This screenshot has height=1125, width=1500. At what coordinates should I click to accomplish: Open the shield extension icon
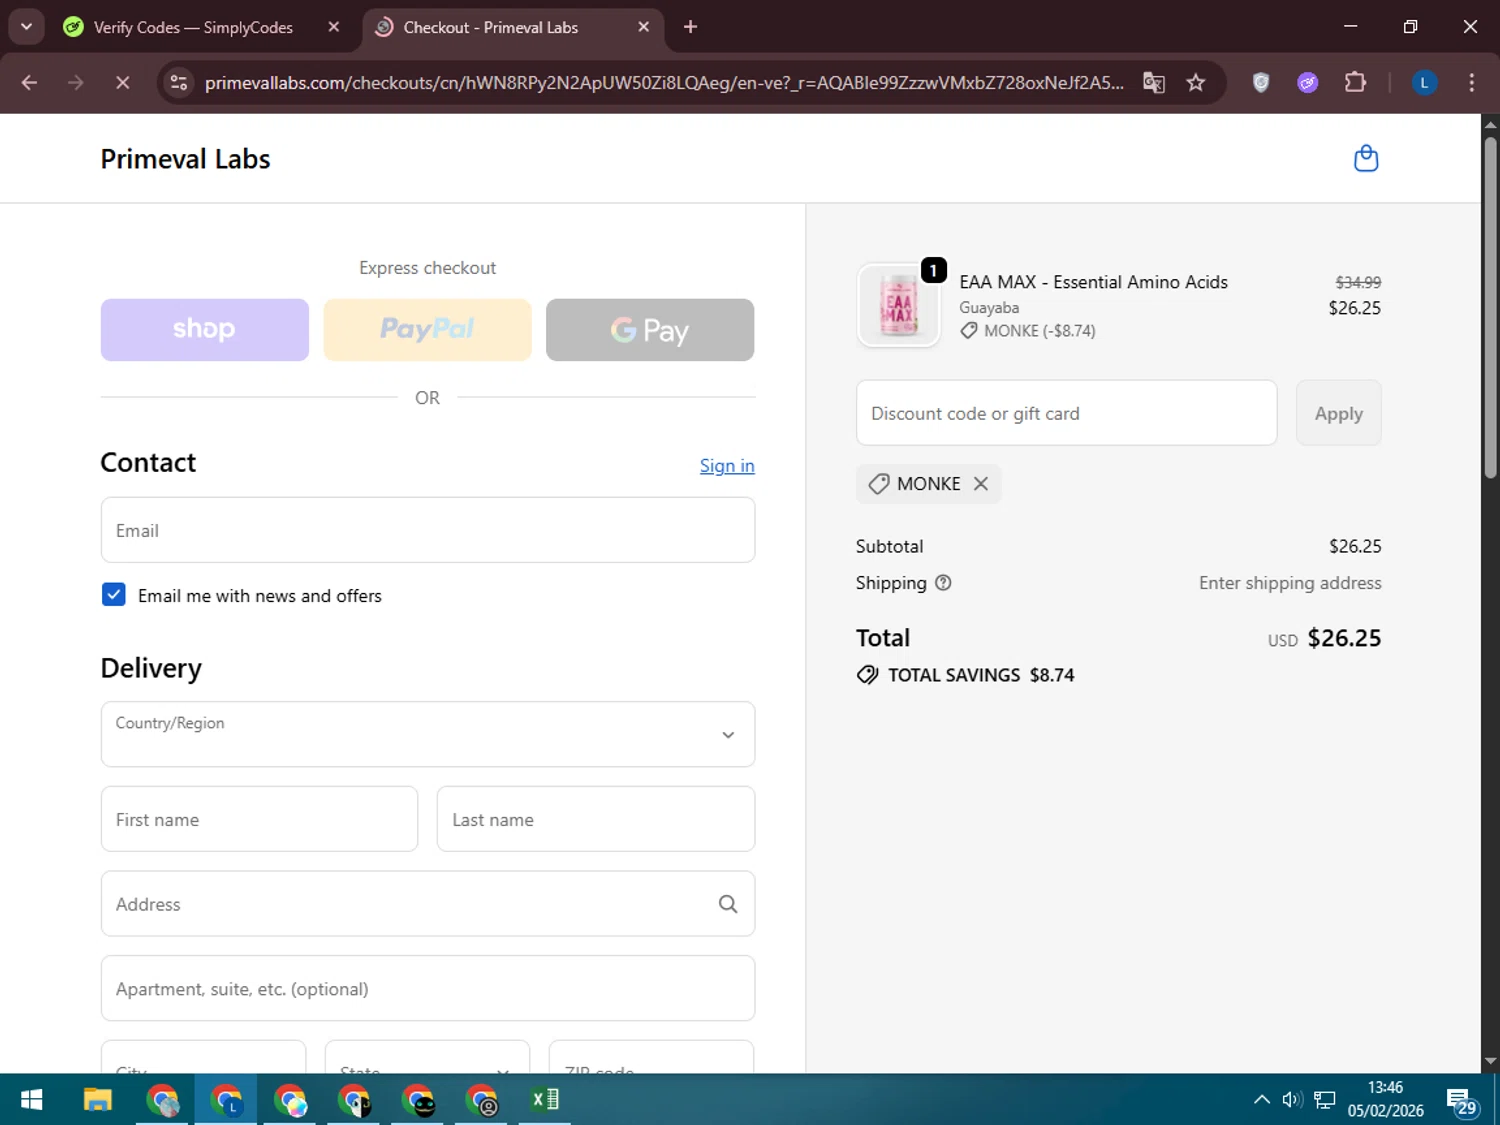(1261, 83)
